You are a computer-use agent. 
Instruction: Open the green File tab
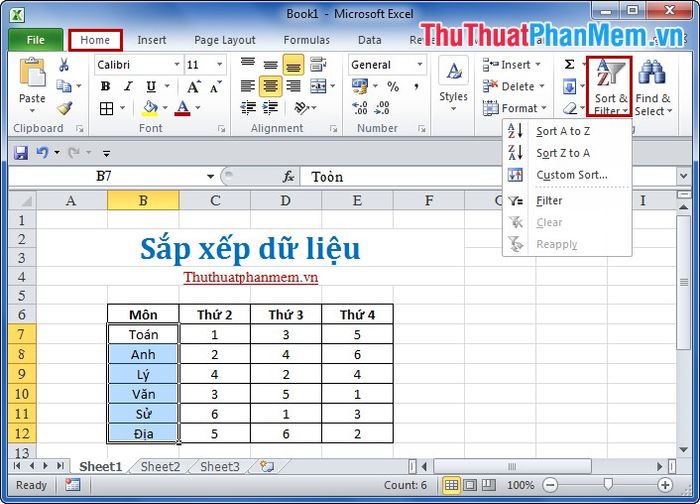click(36, 40)
